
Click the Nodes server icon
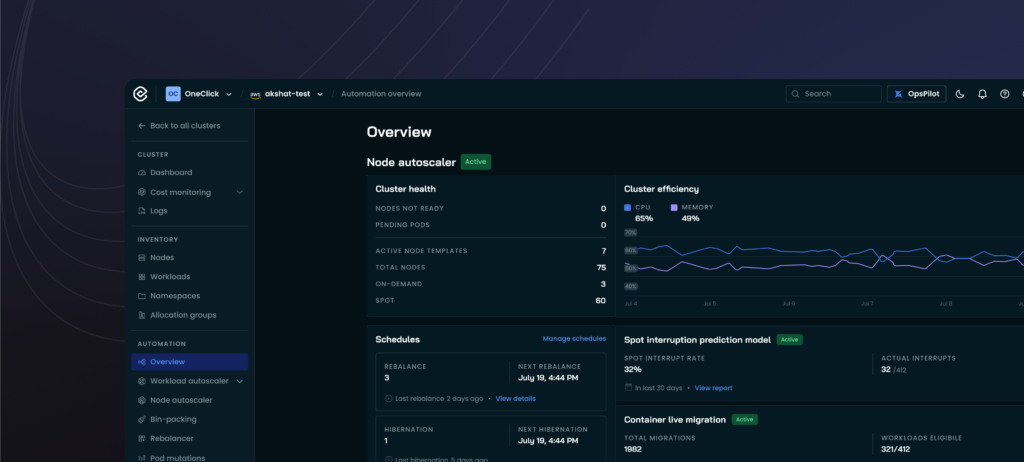(142, 257)
